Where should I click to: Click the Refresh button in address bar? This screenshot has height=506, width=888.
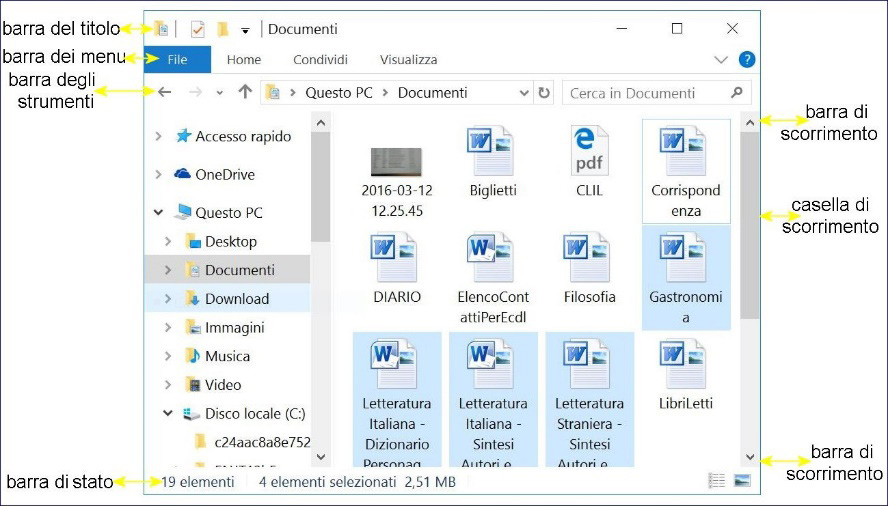click(544, 93)
